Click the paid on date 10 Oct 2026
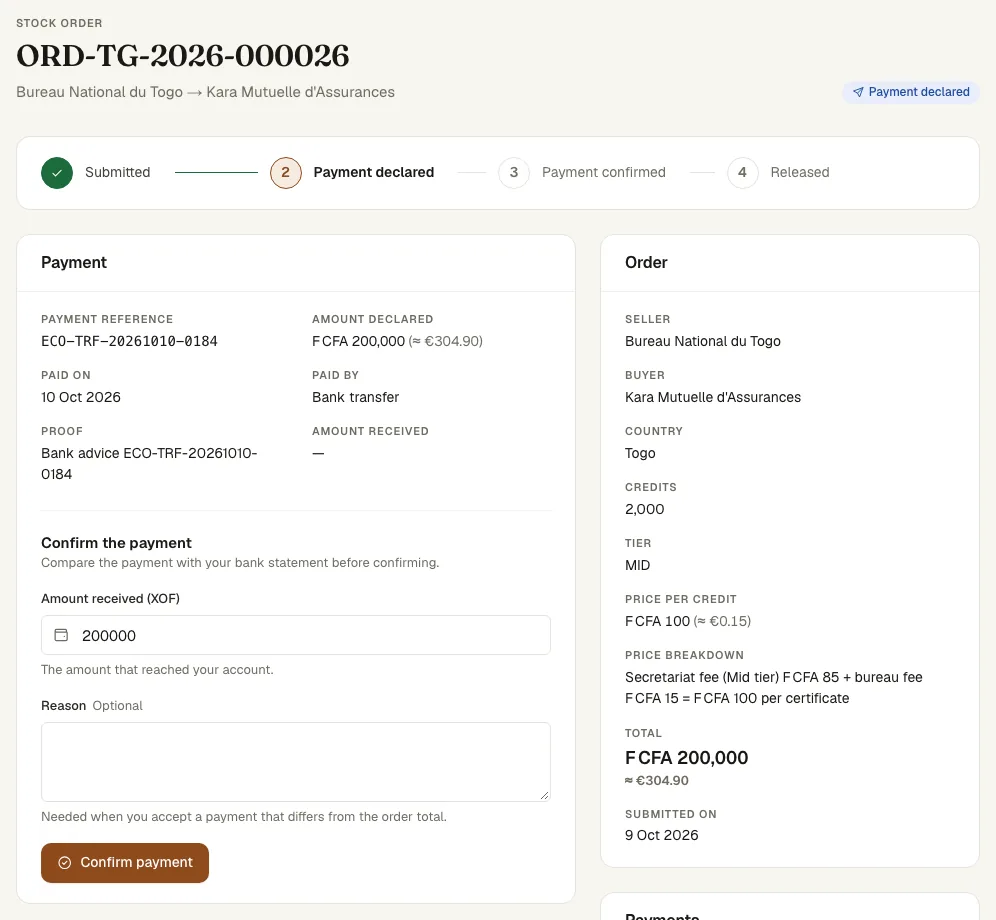The image size is (996, 920). click(x=81, y=397)
